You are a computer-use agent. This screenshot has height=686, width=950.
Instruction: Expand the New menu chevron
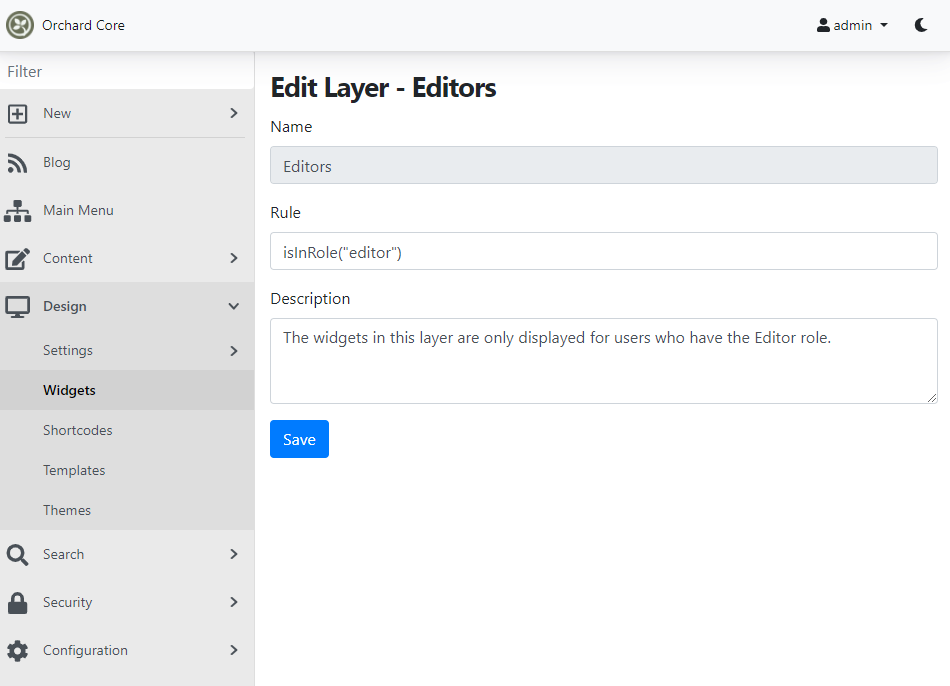pos(234,113)
